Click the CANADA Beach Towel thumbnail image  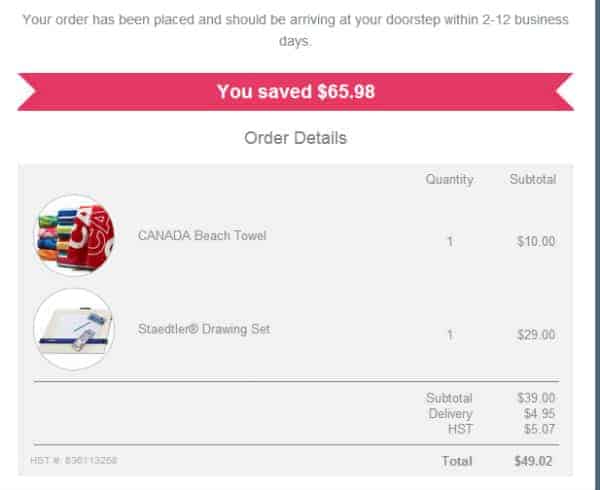click(x=74, y=235)
